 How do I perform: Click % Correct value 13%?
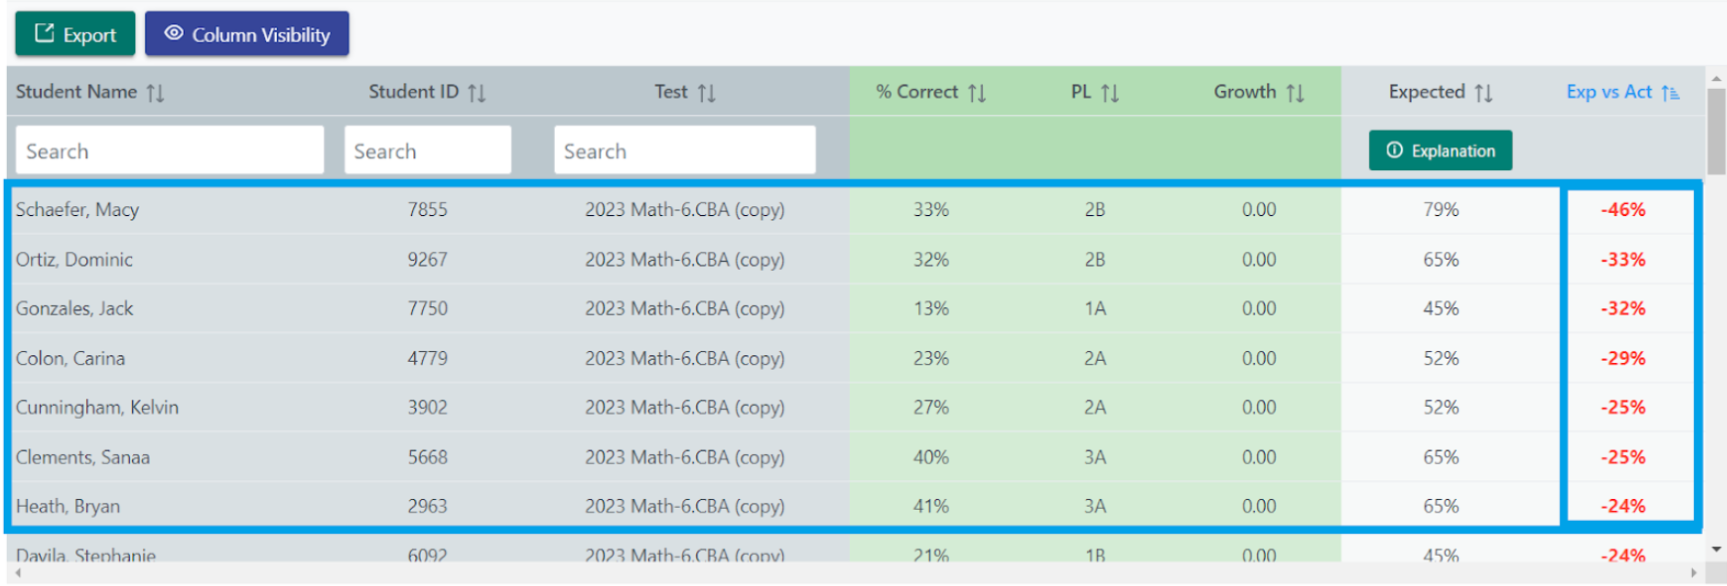tap(931, 309)
